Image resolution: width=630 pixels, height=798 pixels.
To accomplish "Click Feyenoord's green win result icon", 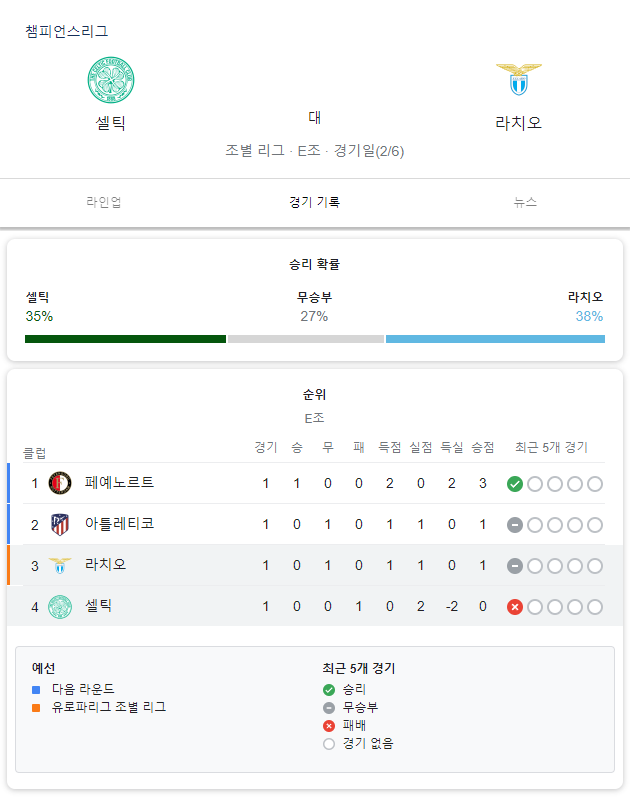I will 515,484.
